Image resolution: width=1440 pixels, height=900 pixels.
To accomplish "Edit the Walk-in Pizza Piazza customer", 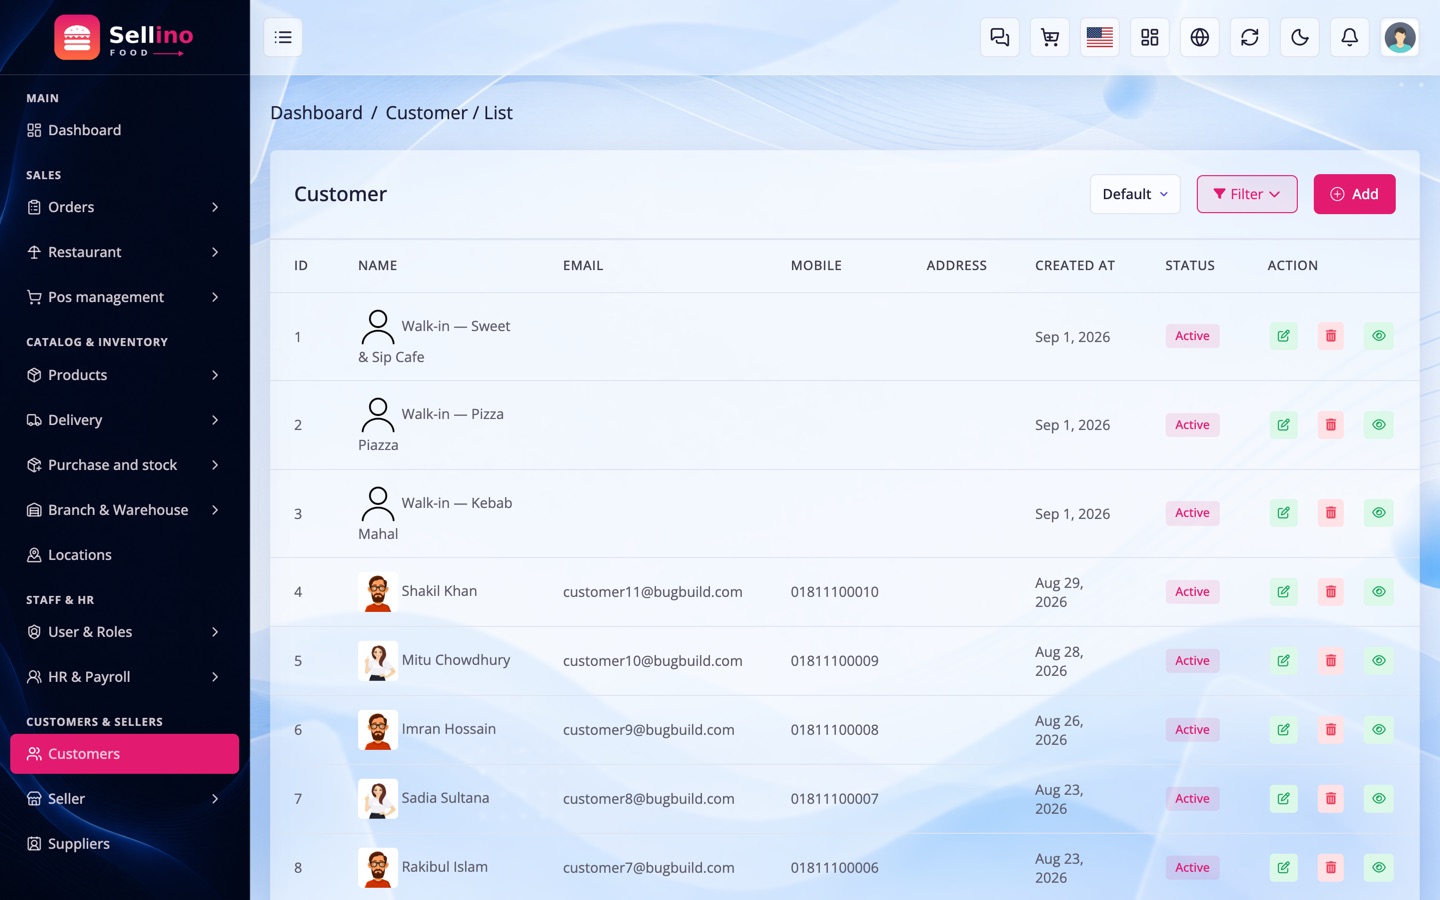I will (1284, 425).
